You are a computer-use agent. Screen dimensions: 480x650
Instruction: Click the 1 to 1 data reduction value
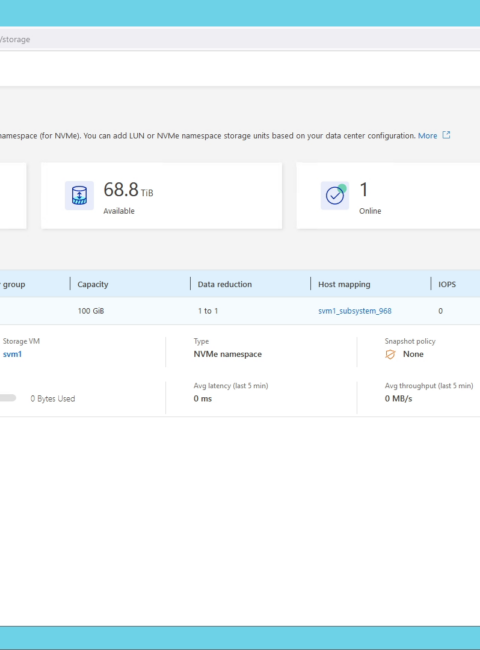tap(208, 311)
